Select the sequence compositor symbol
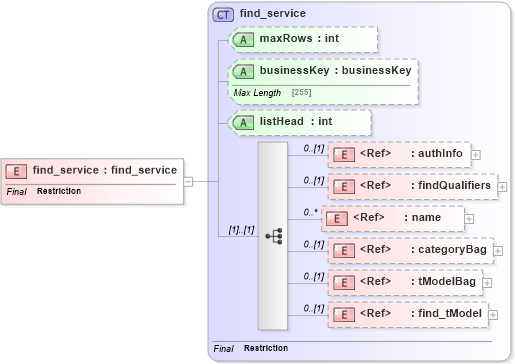 coord(273,236)
